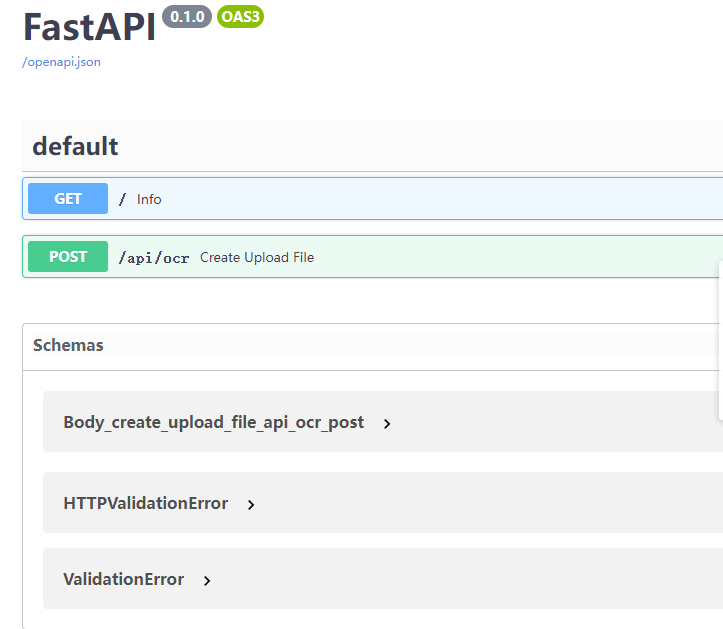Click the blue GET method badge
Image resolution: width=723 pixels, height=629 pixels.
click(x=68, y=199)
